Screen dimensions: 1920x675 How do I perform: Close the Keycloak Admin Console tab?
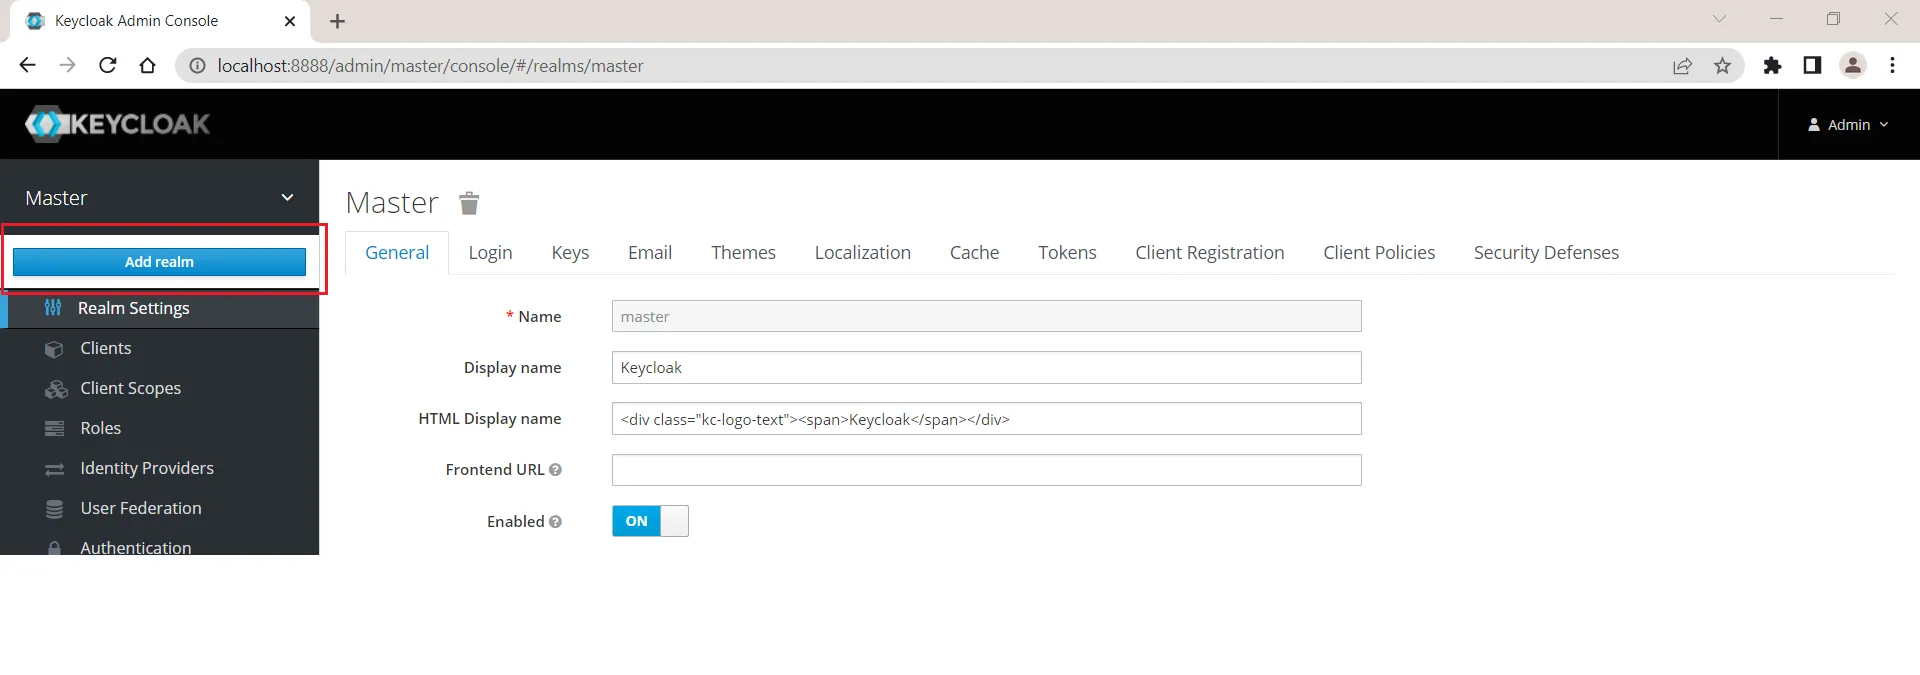(290, 21)
